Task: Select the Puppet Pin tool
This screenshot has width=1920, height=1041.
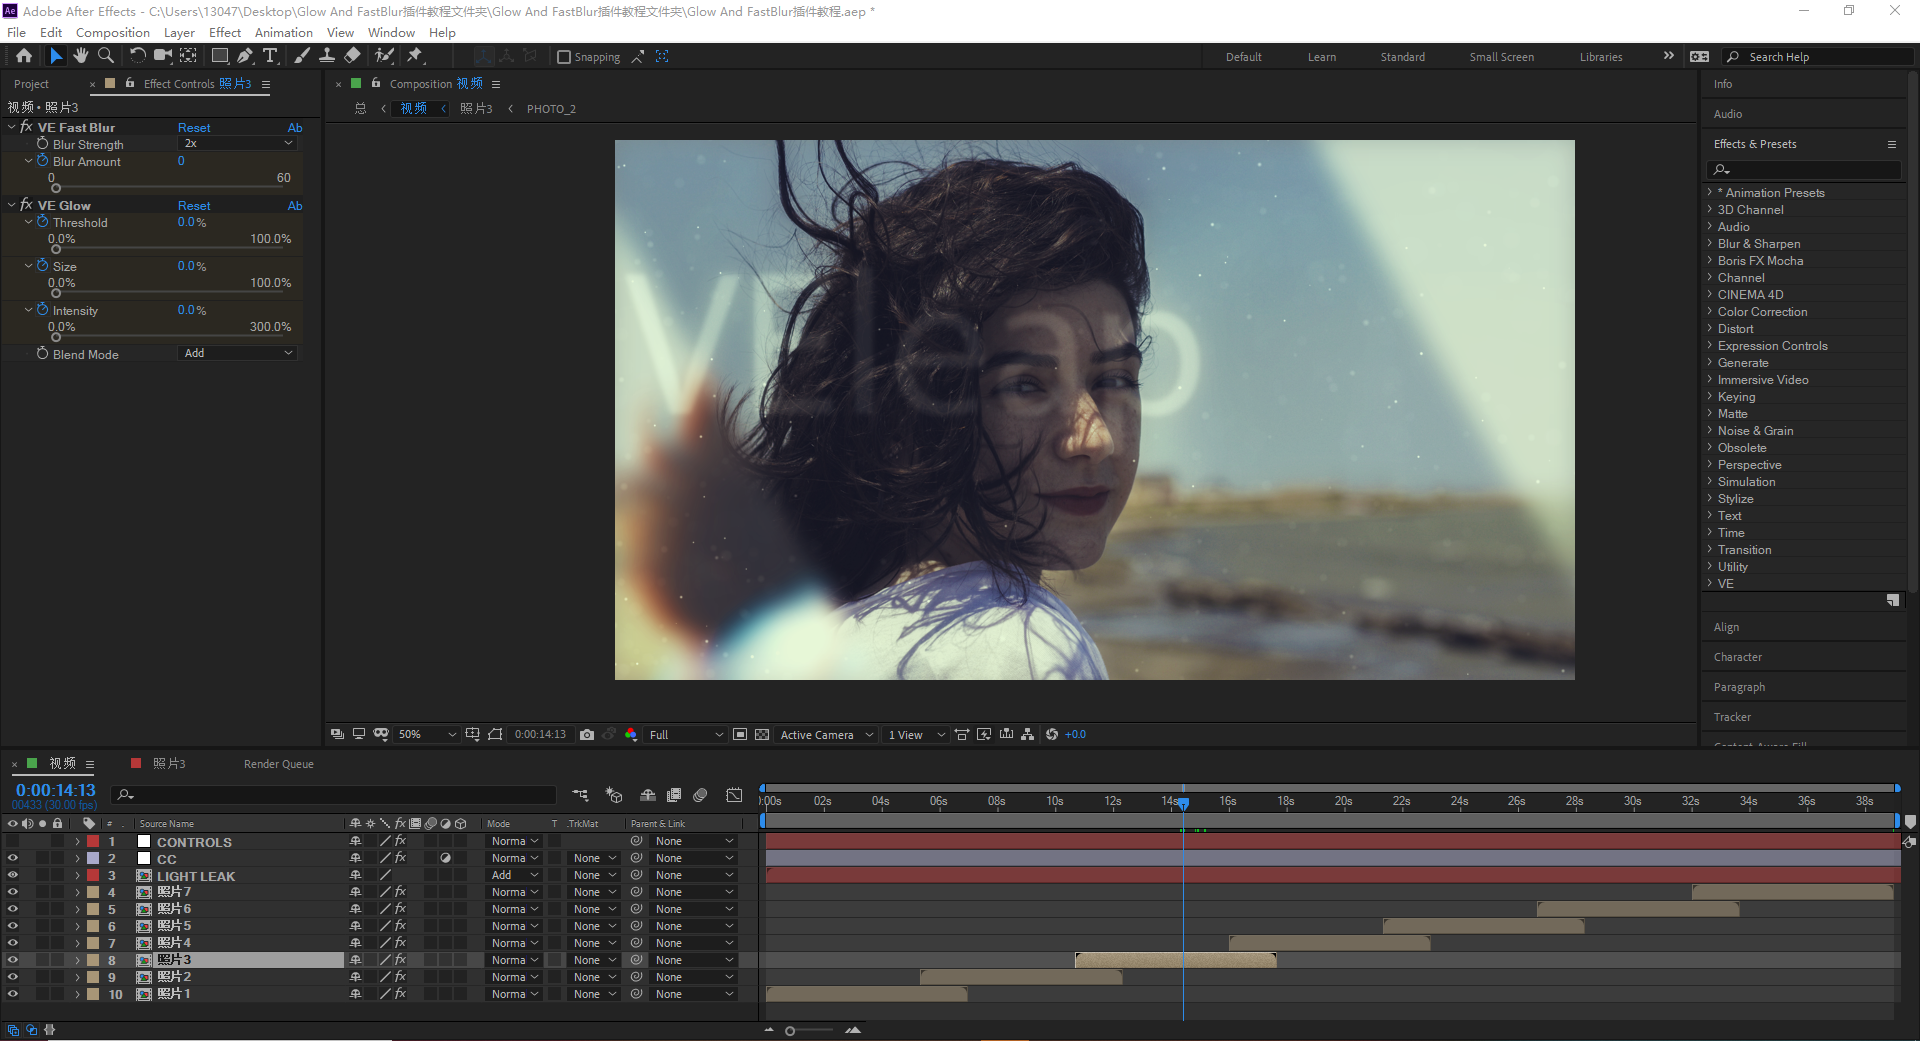Action: click(x=415, y=56)
